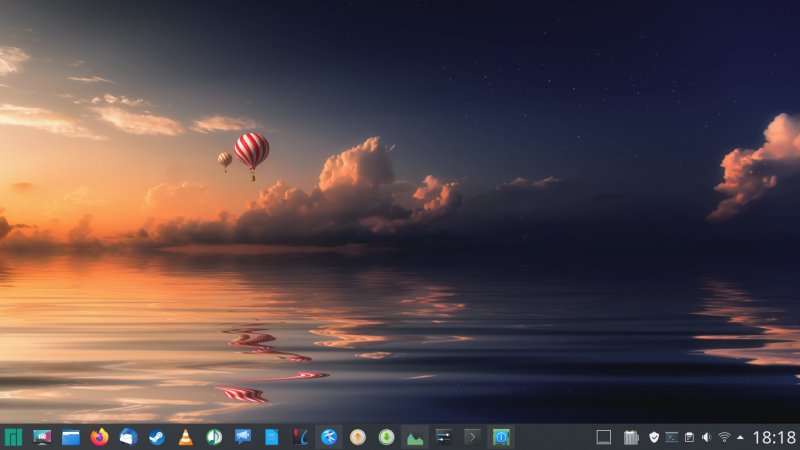Open the settings sliders icon in taskbar
Image resolution: width=800 pixels, height=450 pixels.
point(444,437)
